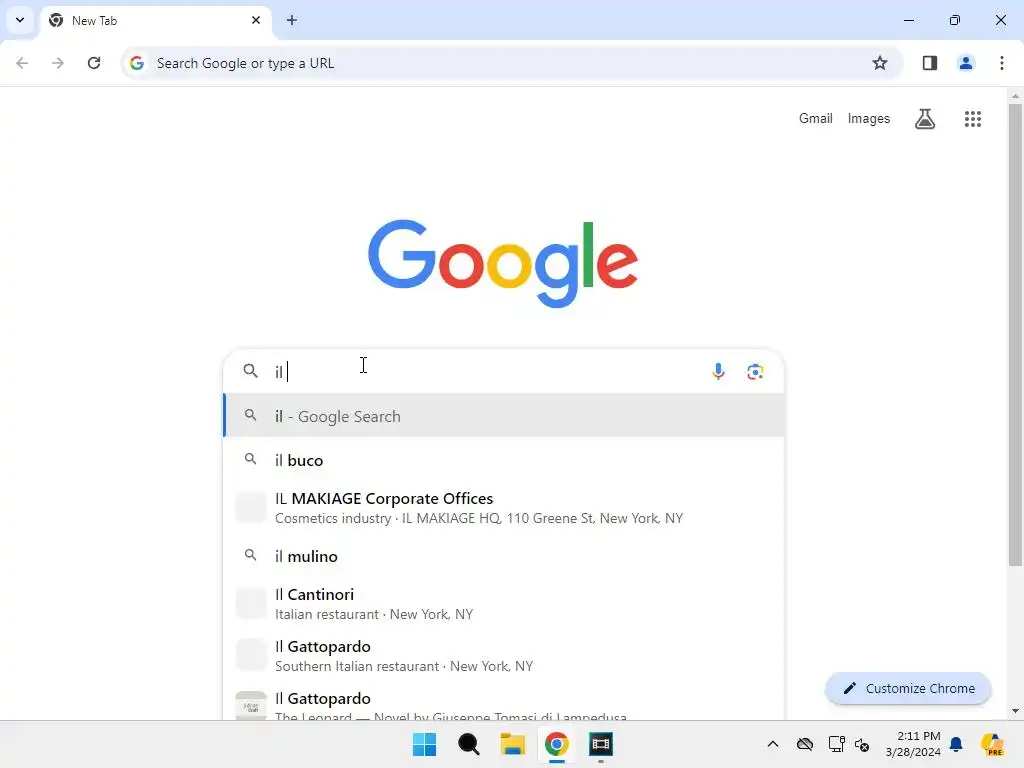Click the Copilot preview taskbar icon
The height and width of the screenshot is (768, 1024).
click(993, 744)
